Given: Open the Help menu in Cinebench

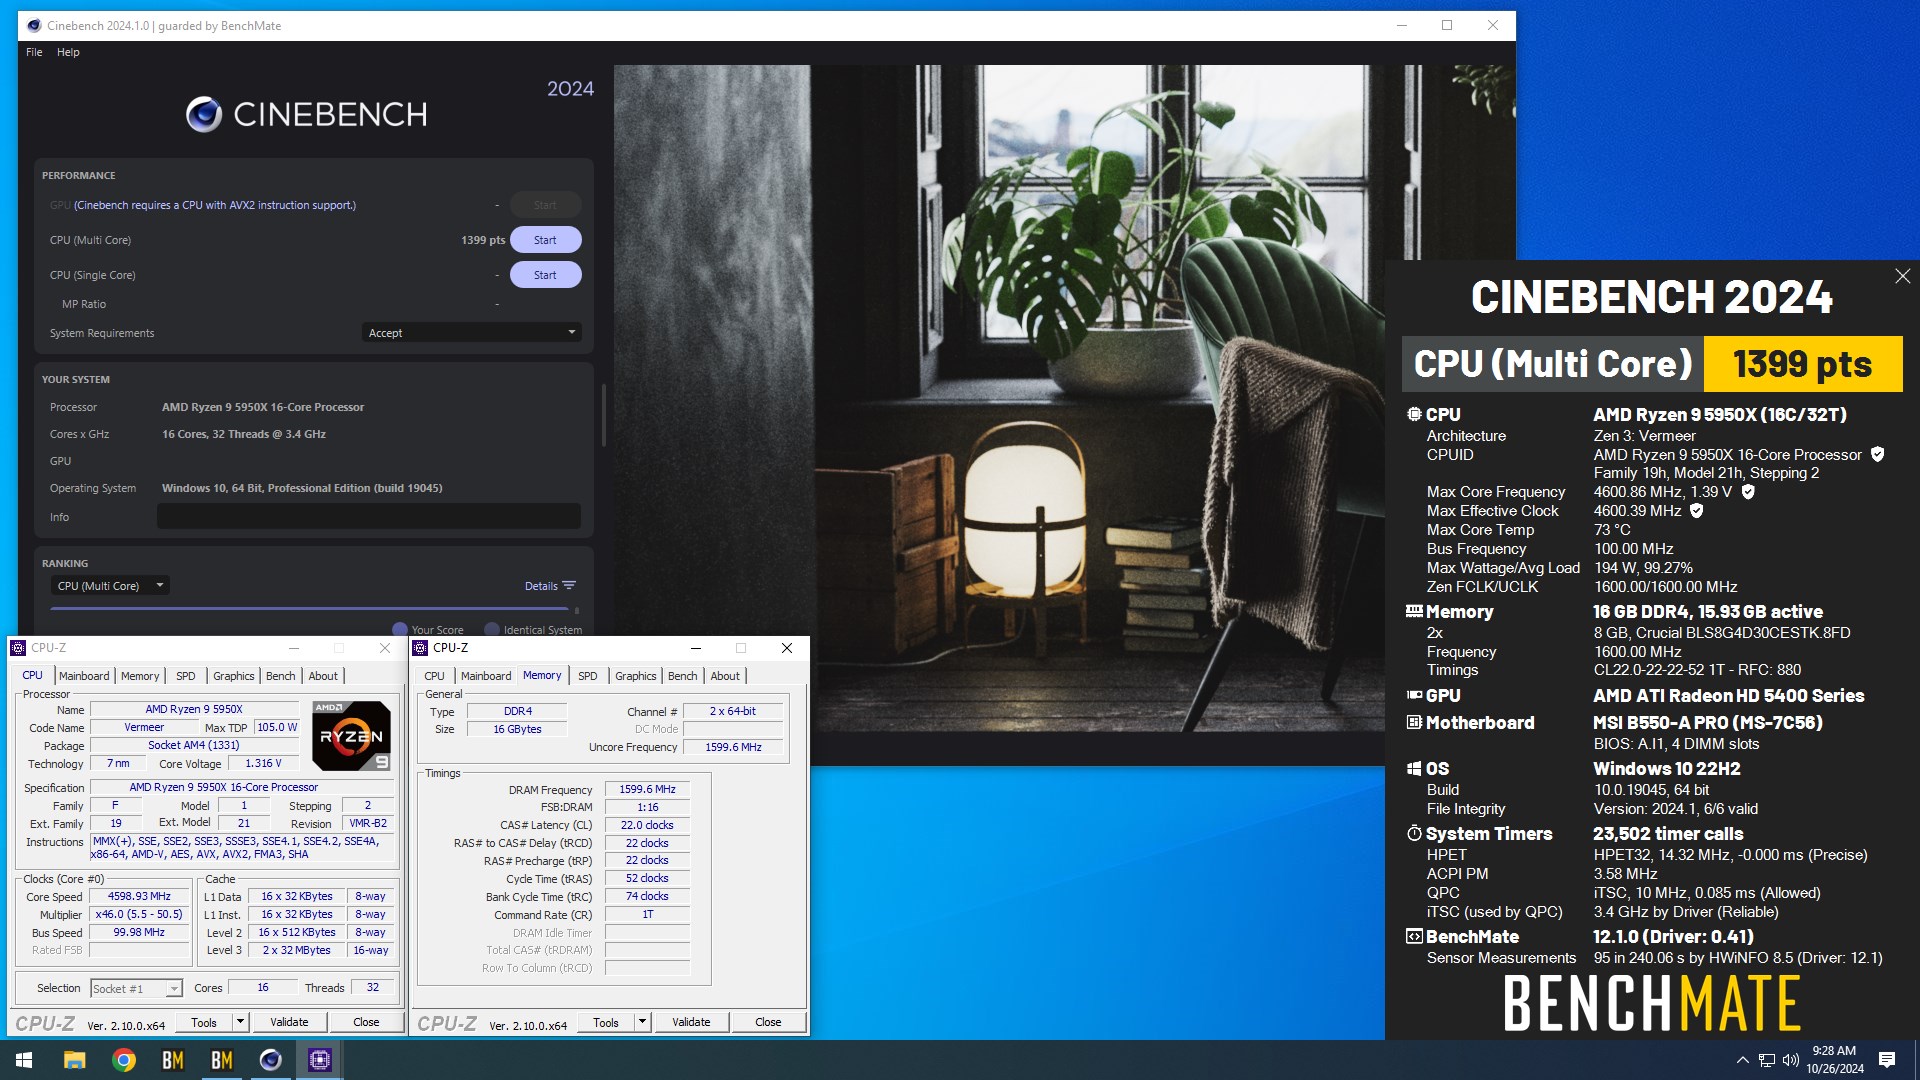Looking at the screenshot, I should (68, 52).
